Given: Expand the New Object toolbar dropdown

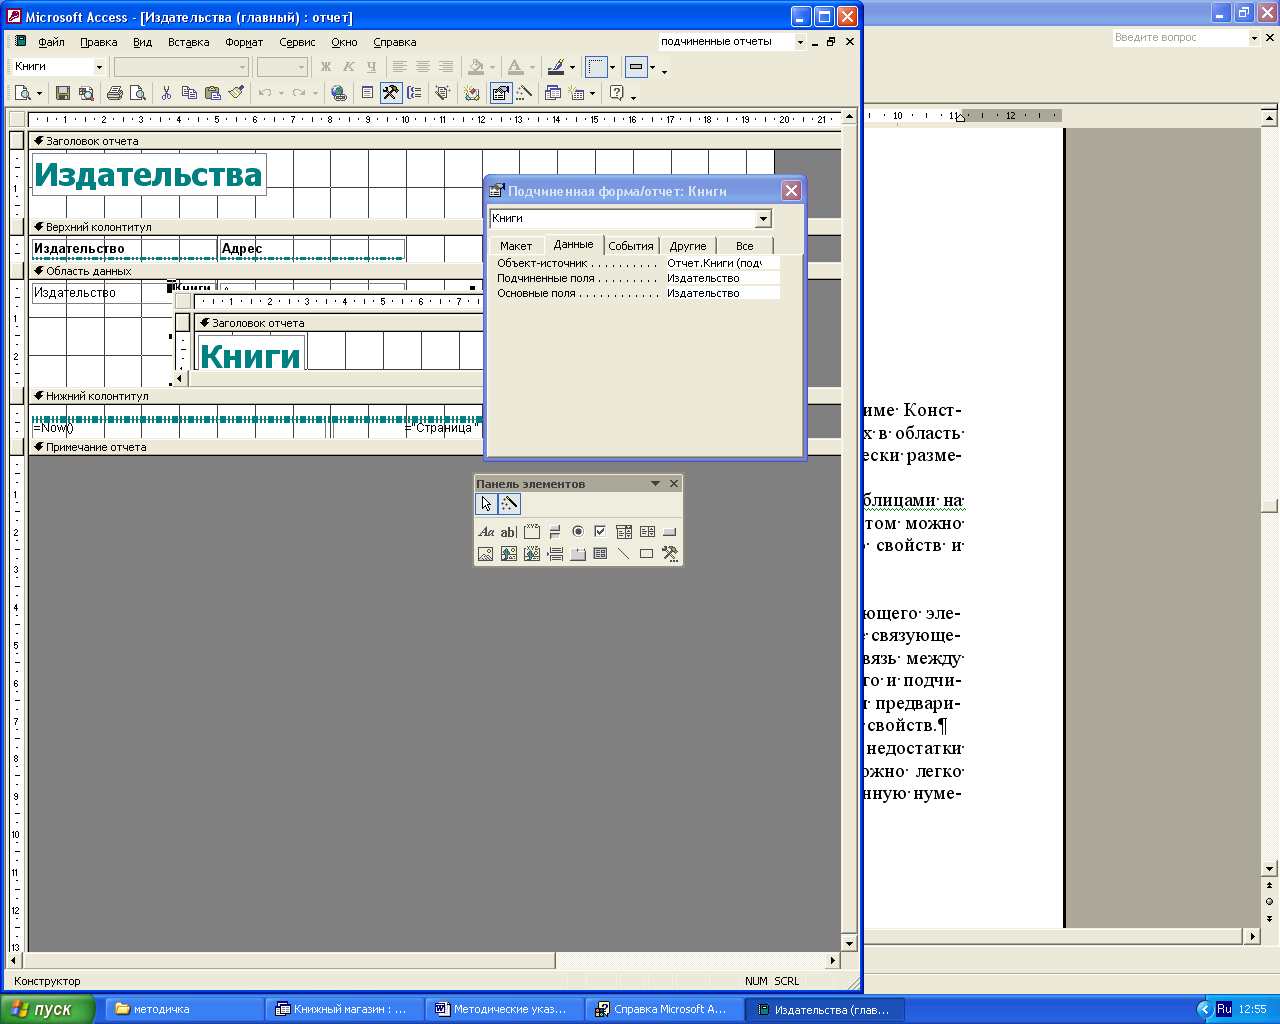Looking at the screenshot, I should coord(593,94).
